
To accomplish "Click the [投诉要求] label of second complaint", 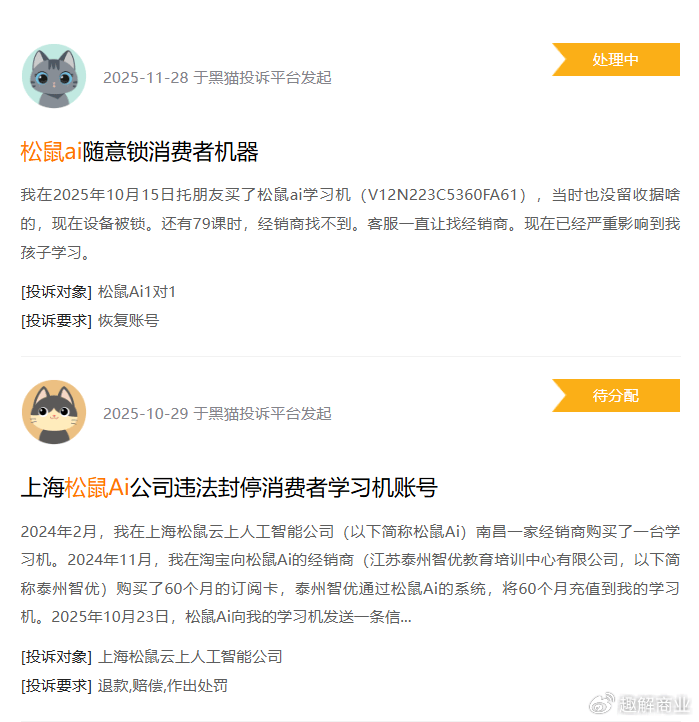I will coord(56,686).
